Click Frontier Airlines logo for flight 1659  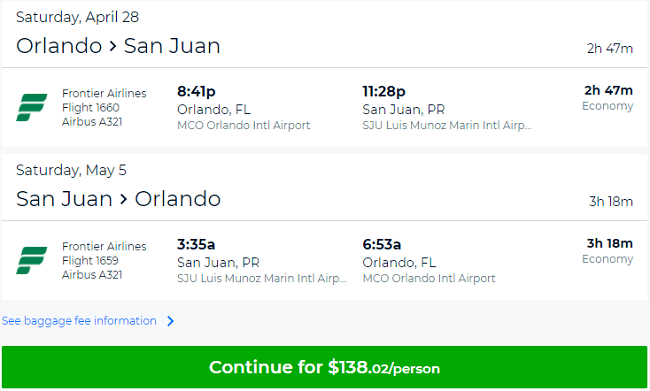(x=32, y=260)
